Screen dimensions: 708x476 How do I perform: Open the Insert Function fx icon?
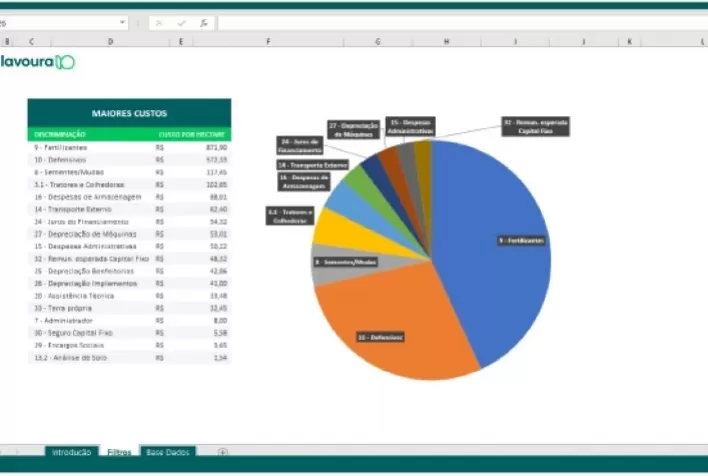(x=204, y=23)
